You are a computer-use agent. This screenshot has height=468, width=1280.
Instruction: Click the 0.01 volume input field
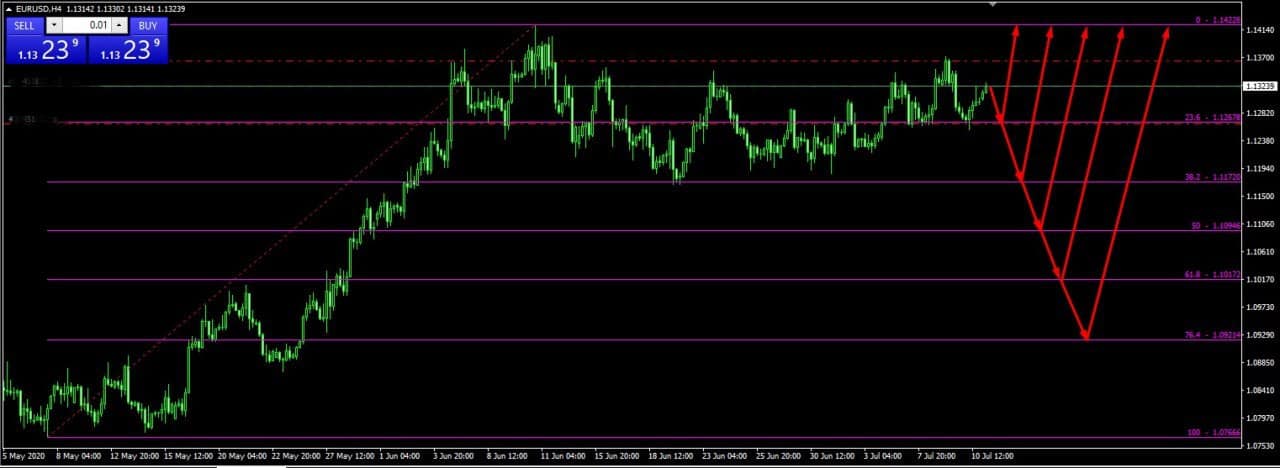pyautogui.click(x=87, y=25)
